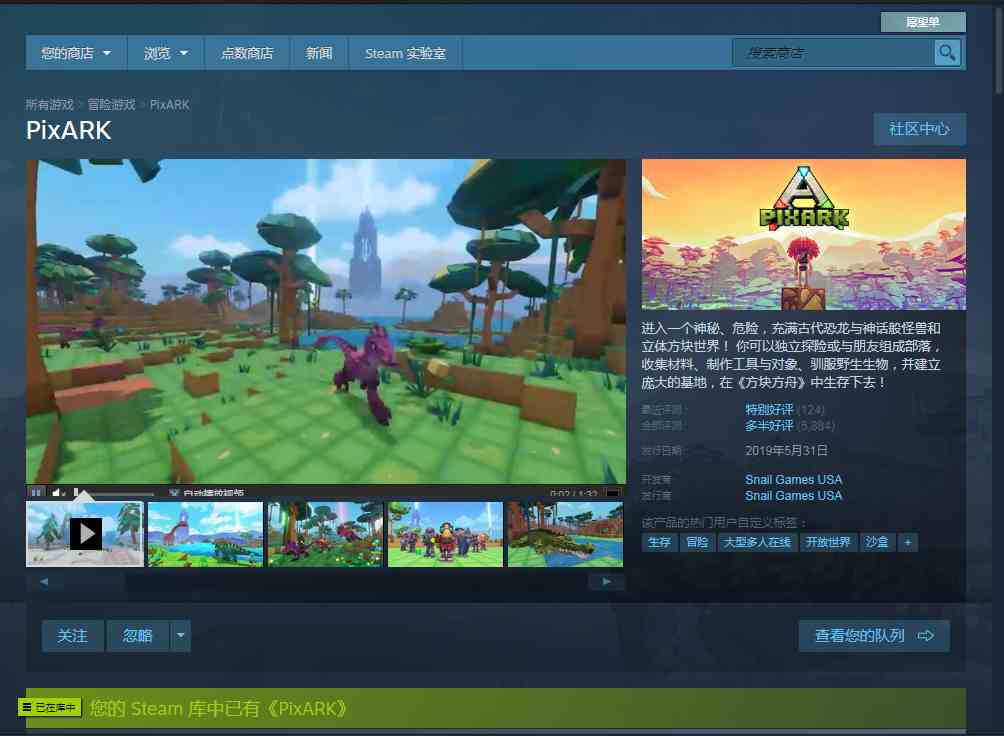Image resolution: width=1004 pixels, height=736 pixels.
Task: Open Steam 实验室 tab
Action: (405, 53)
